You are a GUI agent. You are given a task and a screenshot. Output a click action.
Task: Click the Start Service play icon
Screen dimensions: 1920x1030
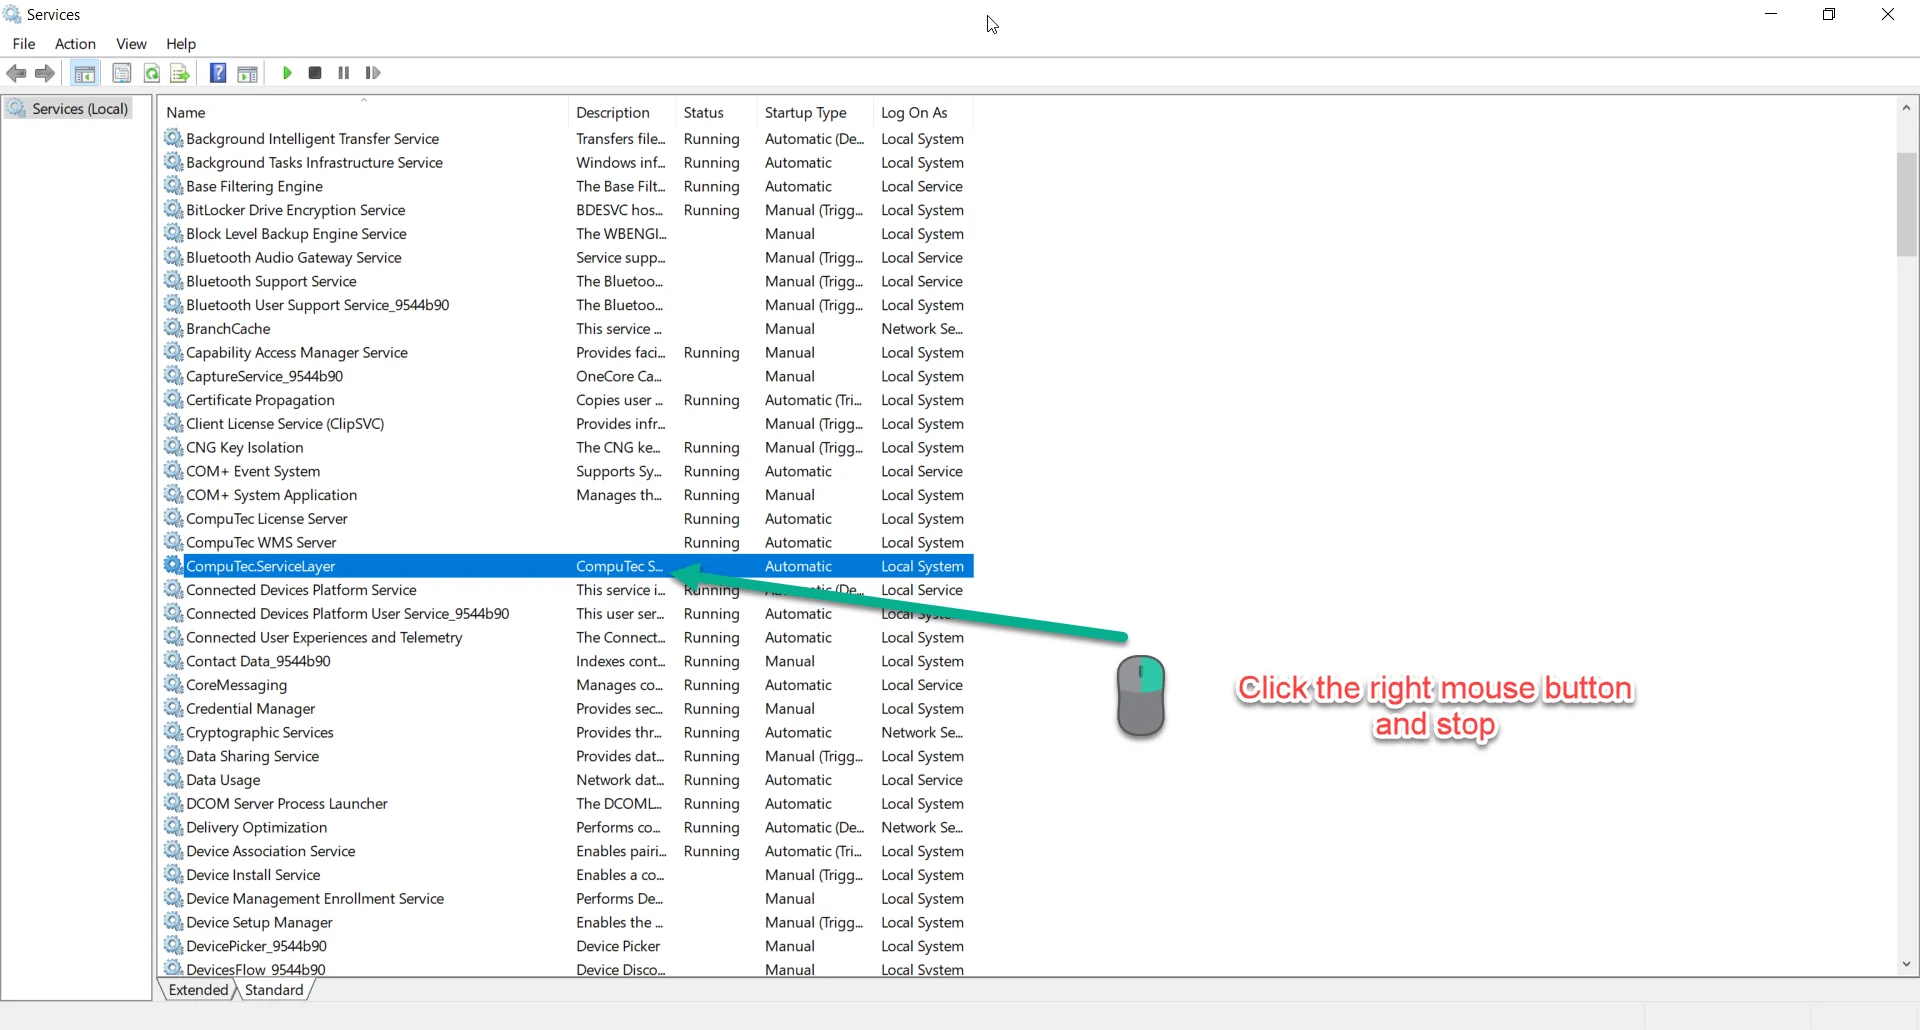pyautogui.click(x=287, y=73)
